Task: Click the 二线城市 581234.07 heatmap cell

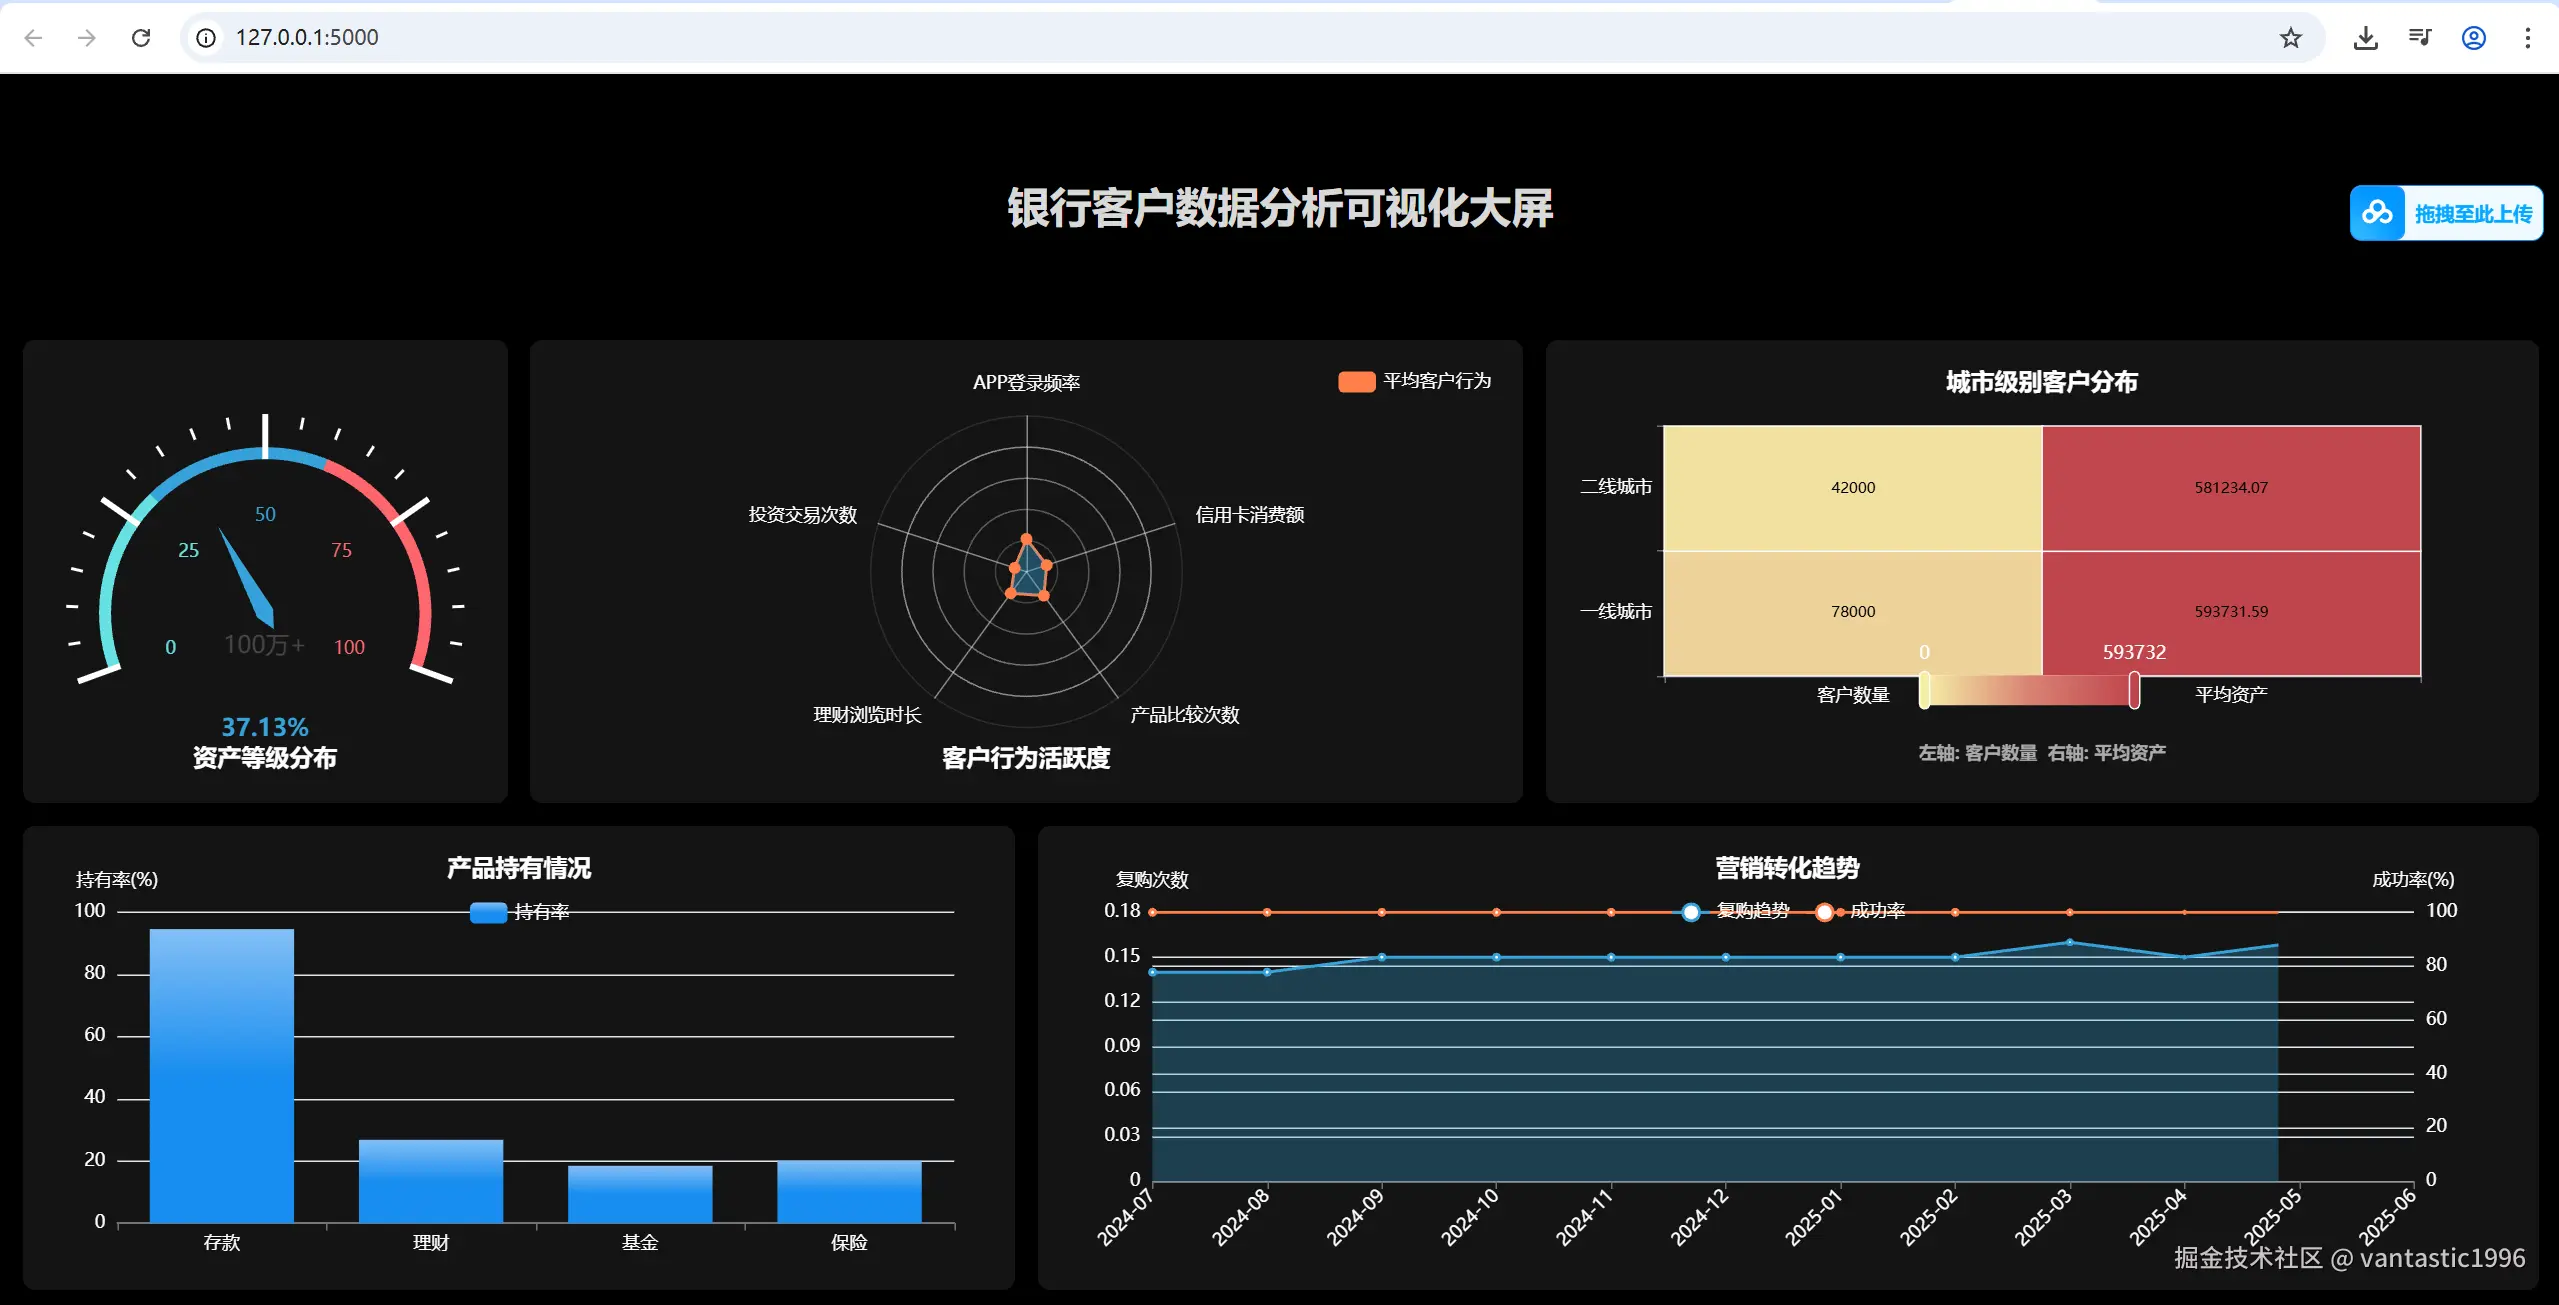Action: (2230, 488)
